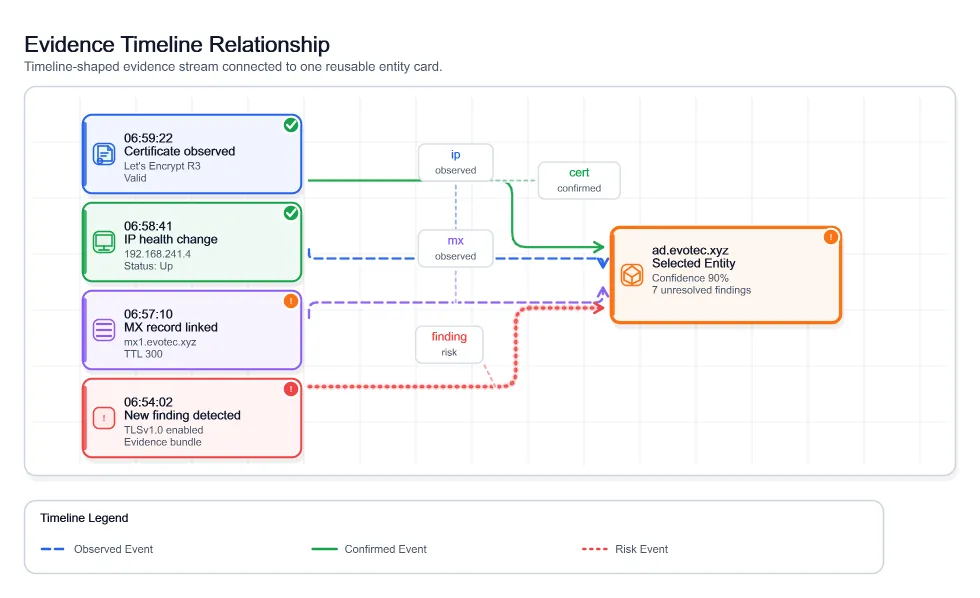
Task: Click the Valid certificate status text
Action: [135, 178]
